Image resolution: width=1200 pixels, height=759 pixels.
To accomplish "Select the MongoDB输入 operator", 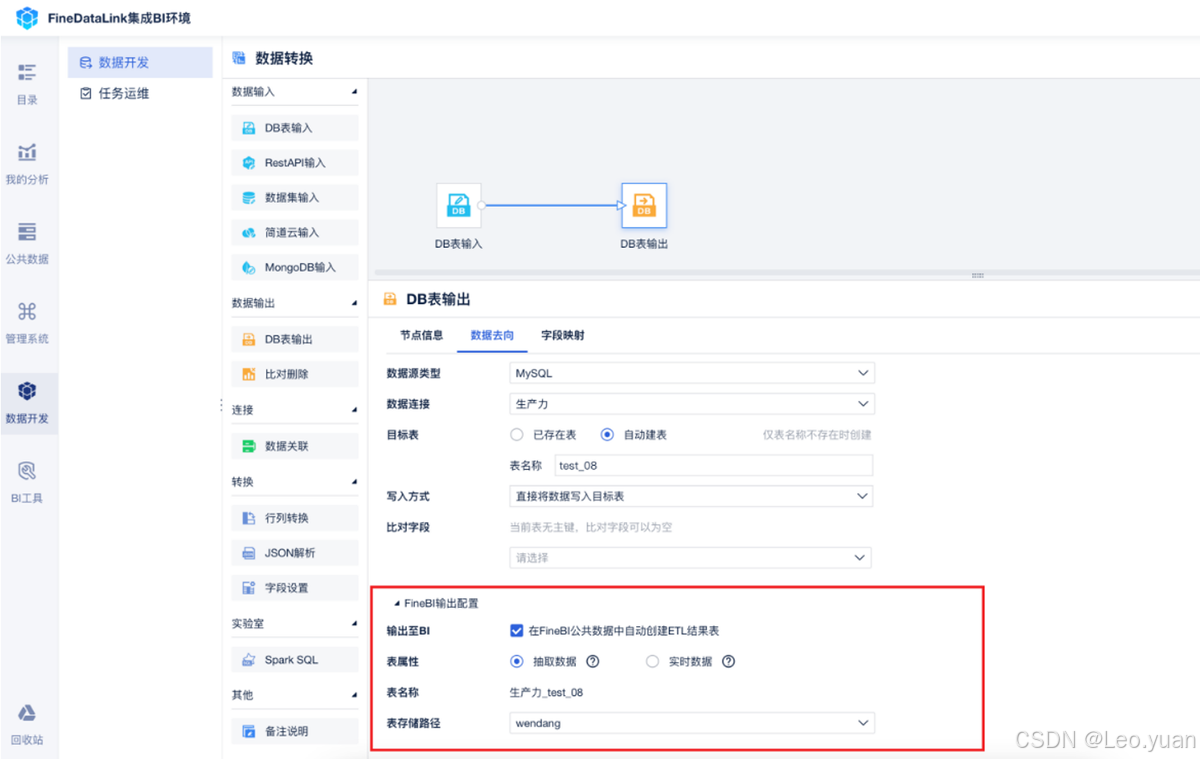I will [x=294, y=268].
